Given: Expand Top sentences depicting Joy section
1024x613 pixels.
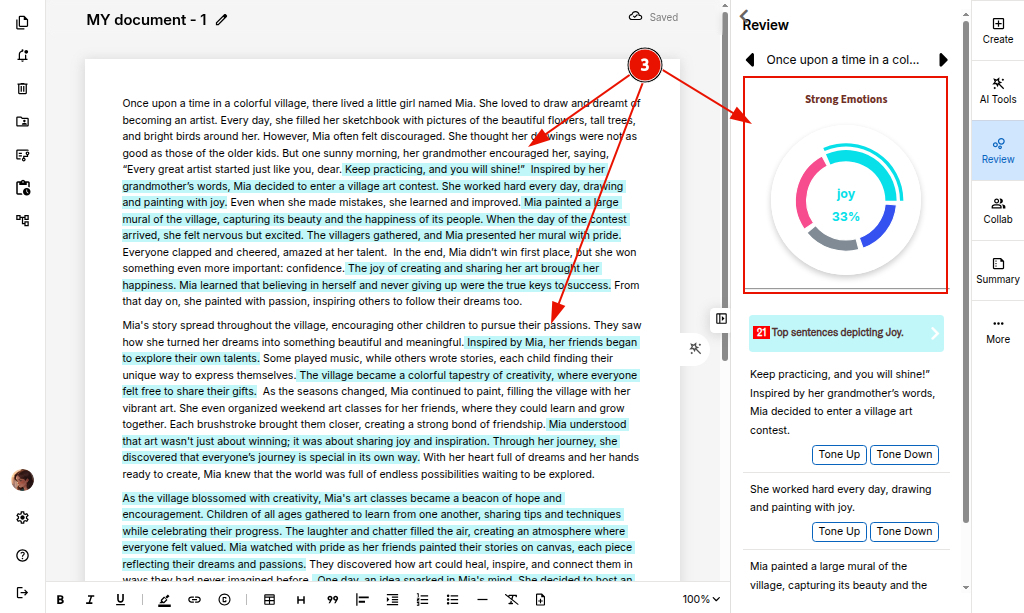Looking at the screenshot, I should pos(935,333).
